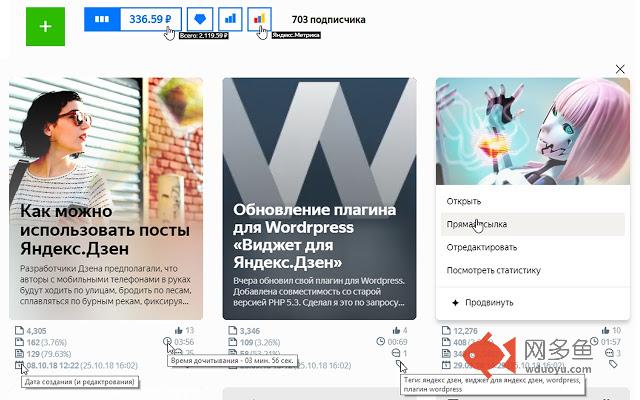This screenshot has width=640, height=400.
Task: Click the comment bubble icon beside 1
Action: click(396, 353)
